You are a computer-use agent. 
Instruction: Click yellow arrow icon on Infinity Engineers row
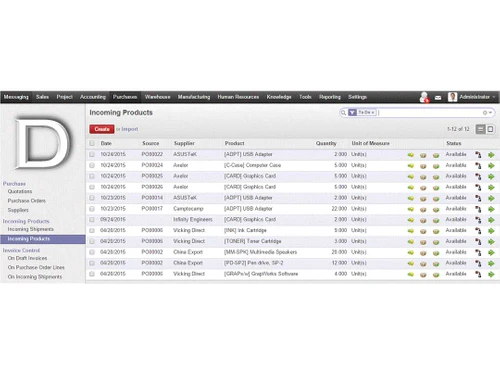[x=411, y=220]
